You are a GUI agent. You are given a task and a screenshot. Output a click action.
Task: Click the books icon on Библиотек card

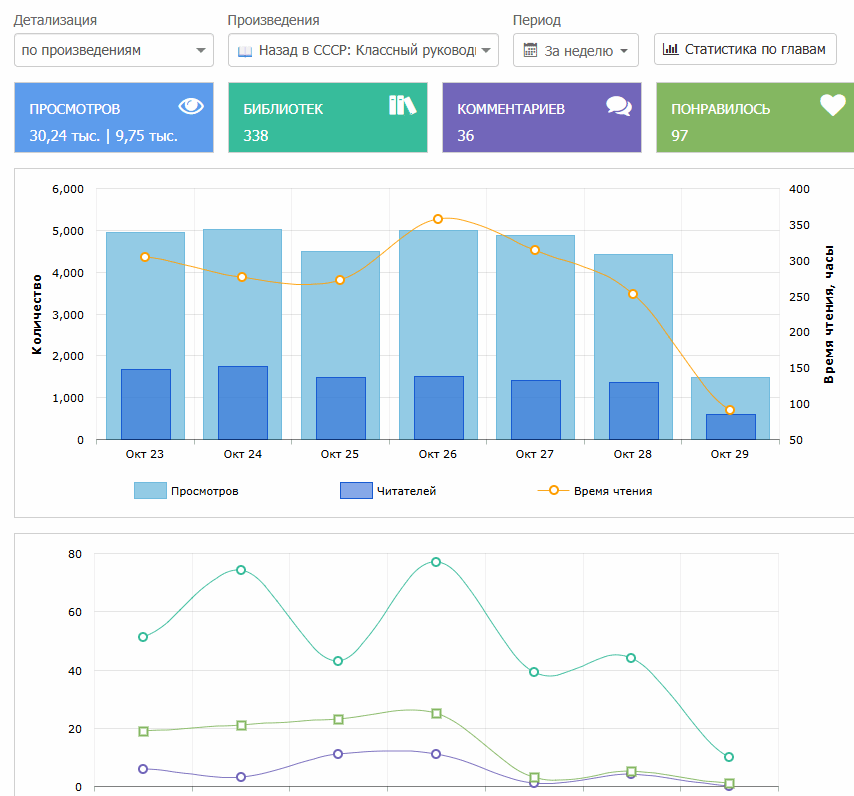coord(401,106)
